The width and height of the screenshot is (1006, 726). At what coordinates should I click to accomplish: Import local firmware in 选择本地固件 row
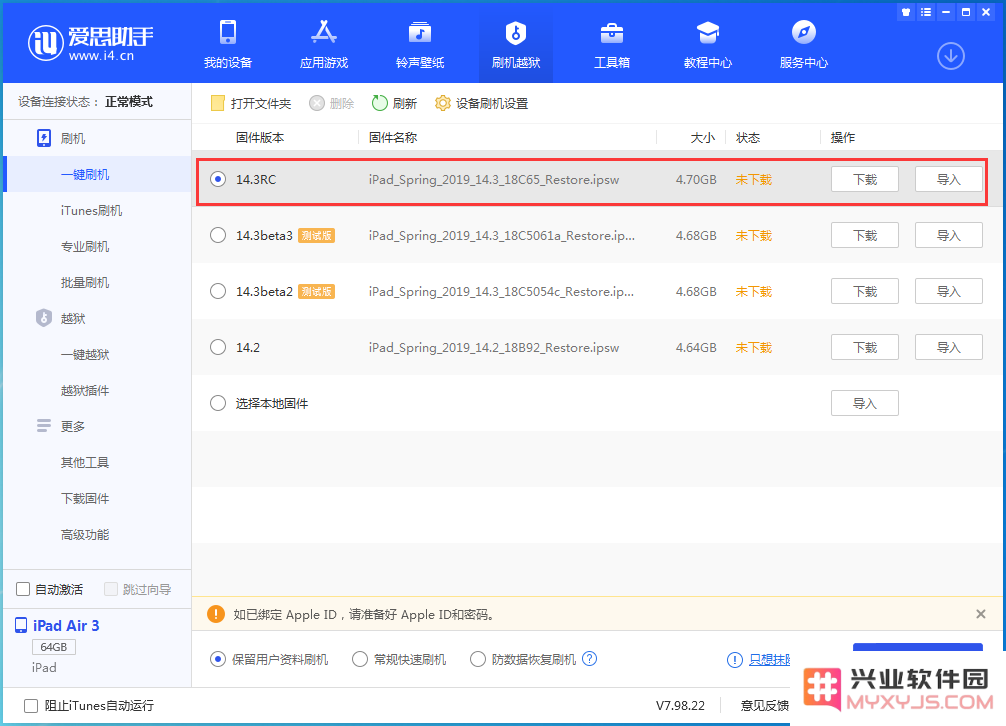click(x=864, y=403)
